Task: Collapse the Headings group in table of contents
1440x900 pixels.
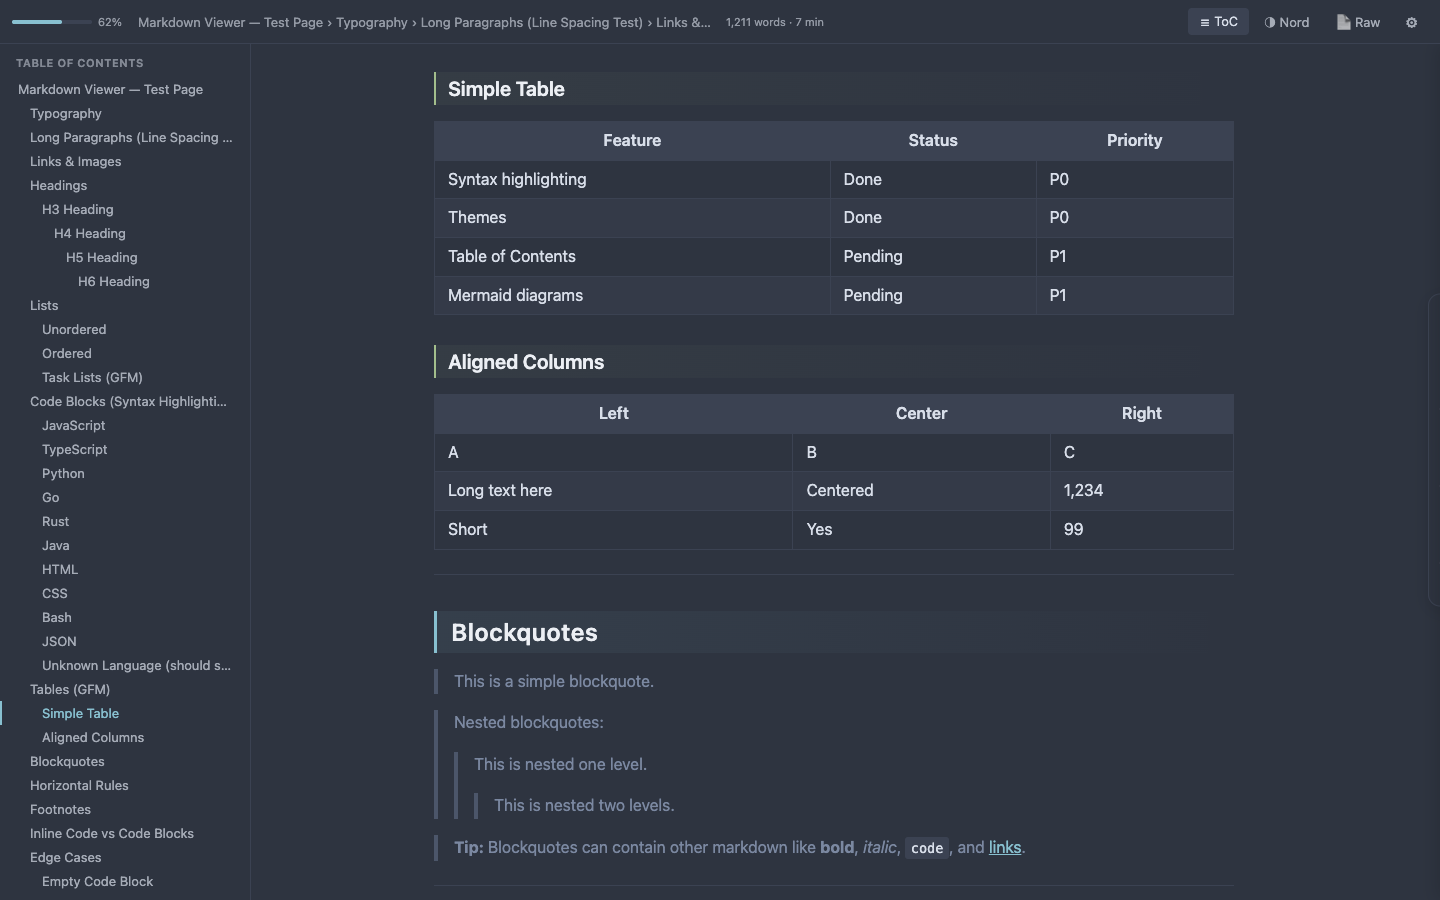Action: [58, 185]
